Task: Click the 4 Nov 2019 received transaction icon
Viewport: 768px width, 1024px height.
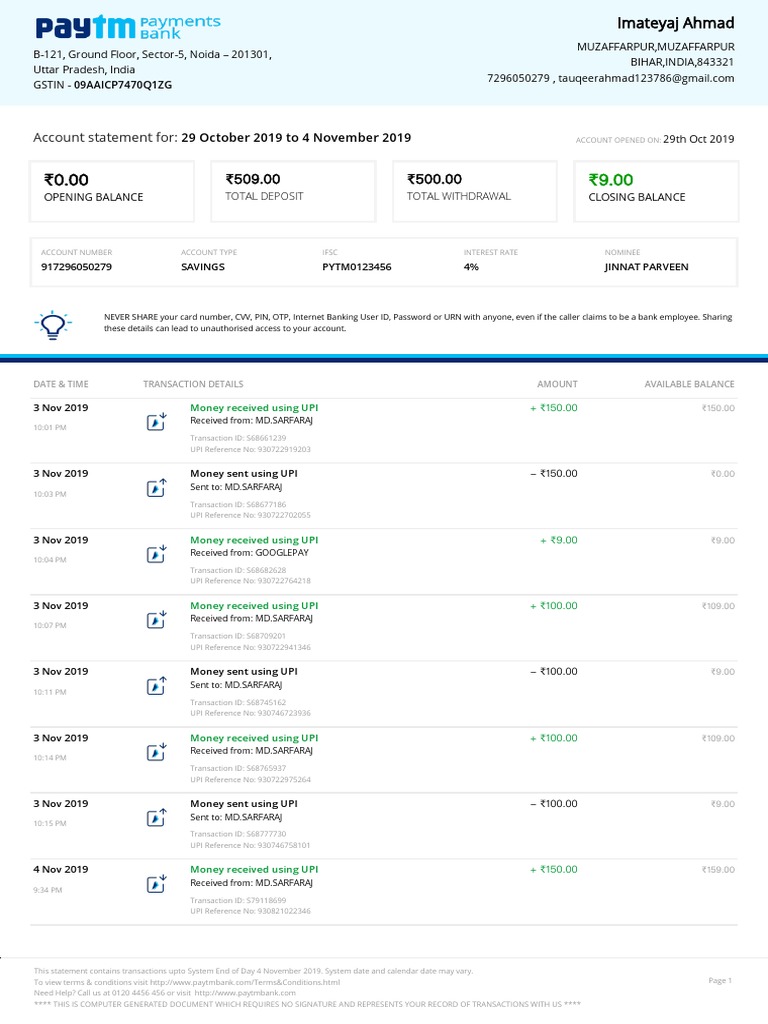Action: click(x=156, y=884)
